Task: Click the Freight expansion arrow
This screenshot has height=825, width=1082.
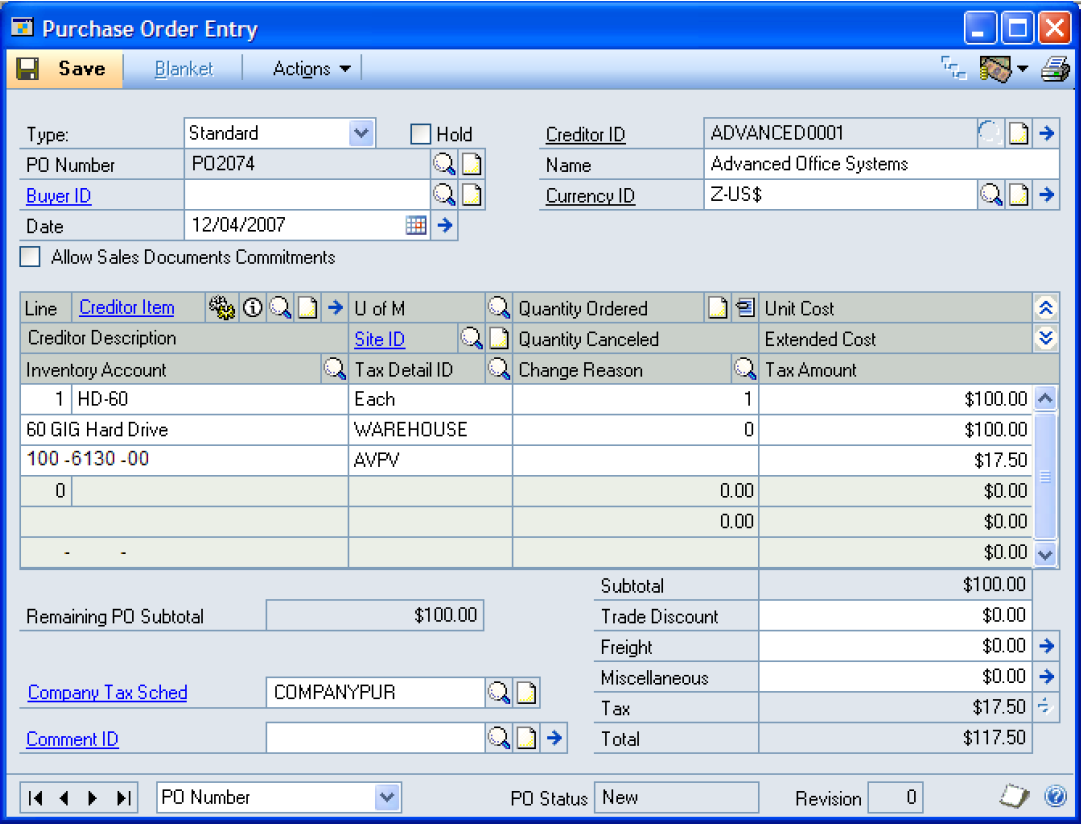Action: 1047,646
